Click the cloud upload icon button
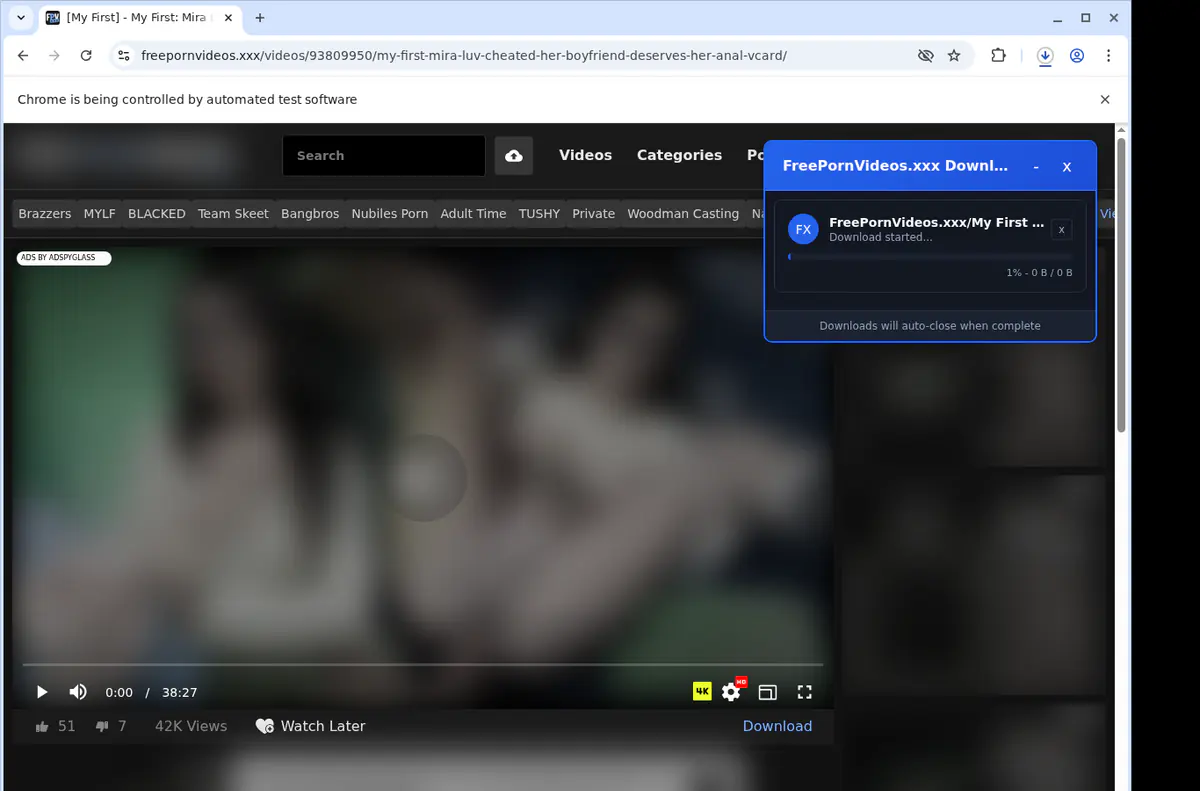 (514, 156)
